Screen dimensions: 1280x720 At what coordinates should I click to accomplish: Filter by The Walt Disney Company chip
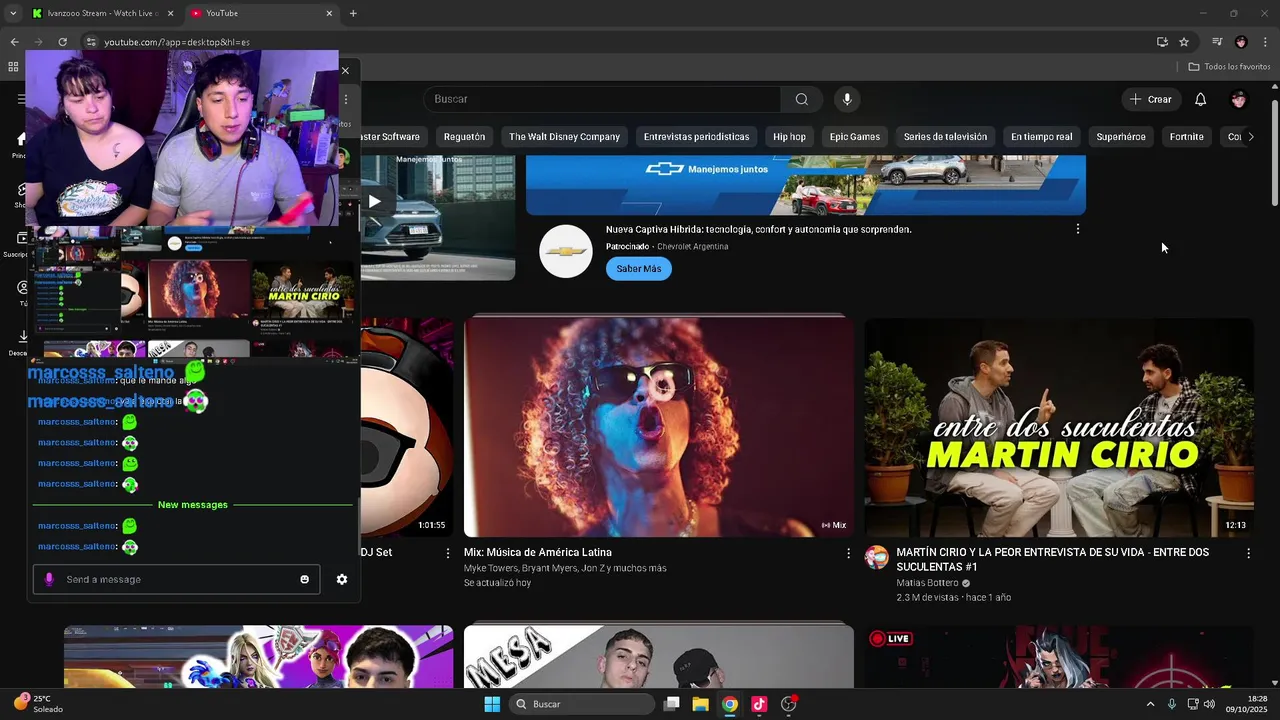tap(564, 137)
